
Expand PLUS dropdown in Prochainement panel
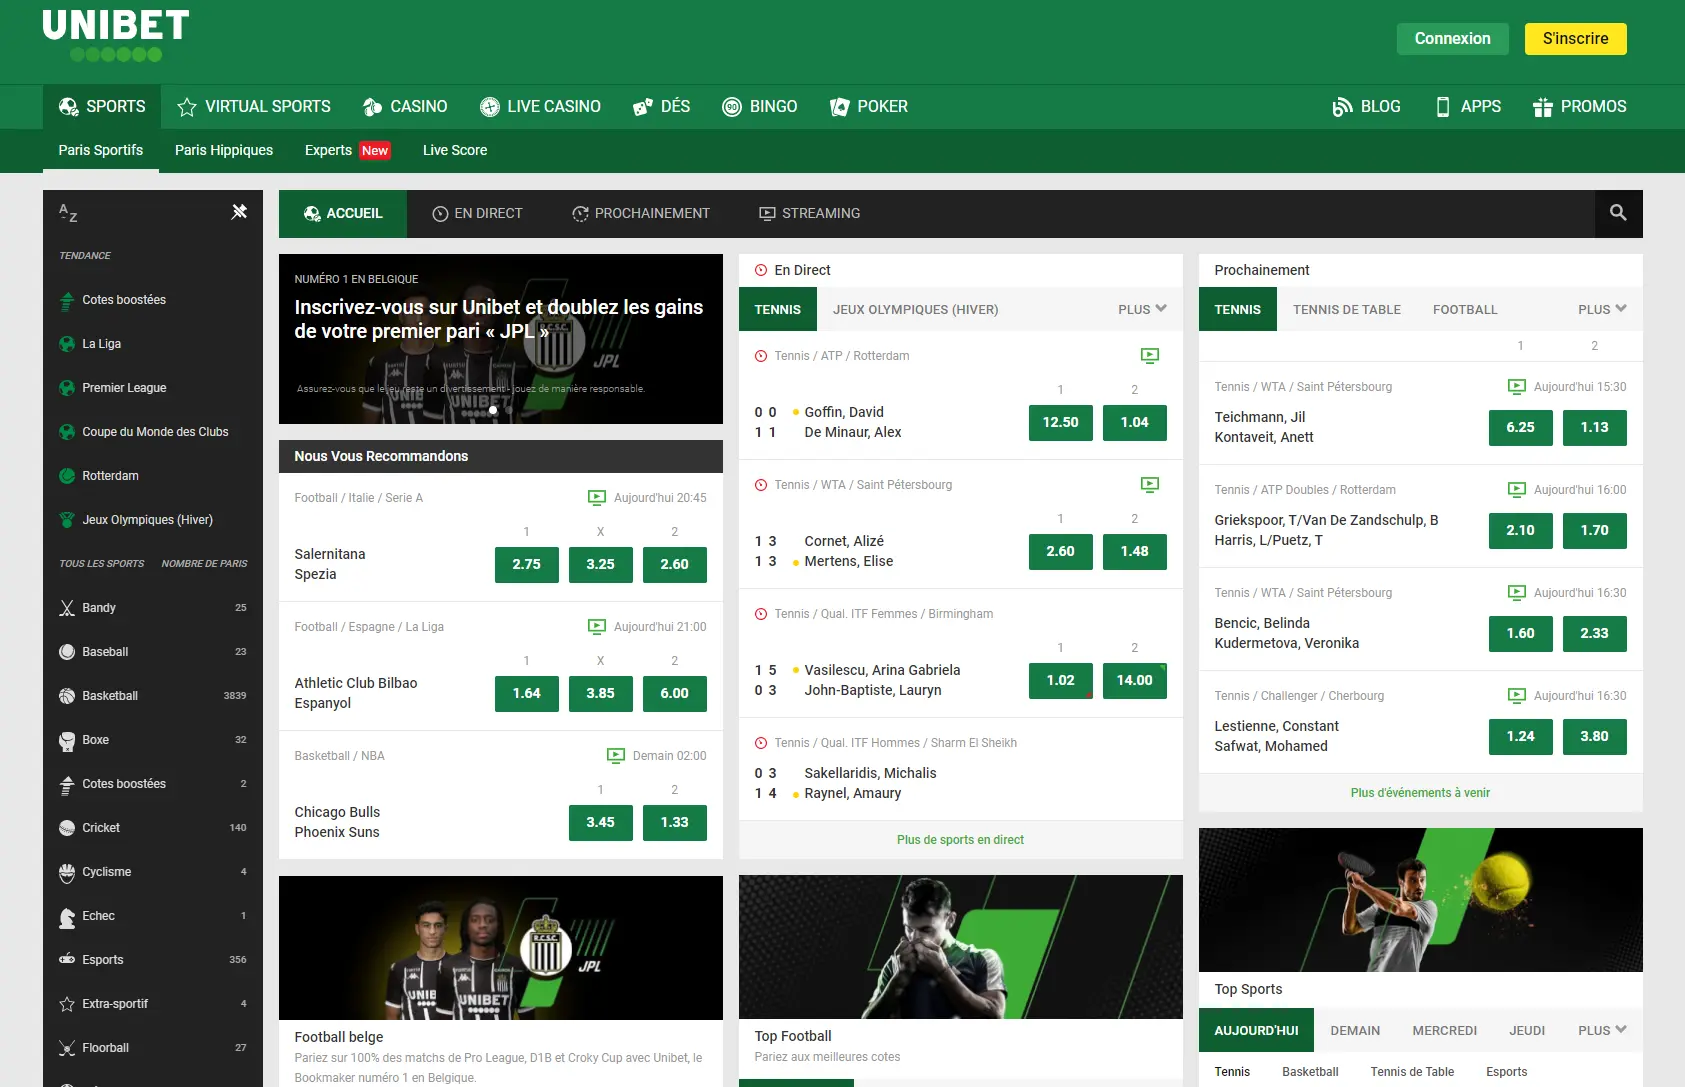[1602, 309]
